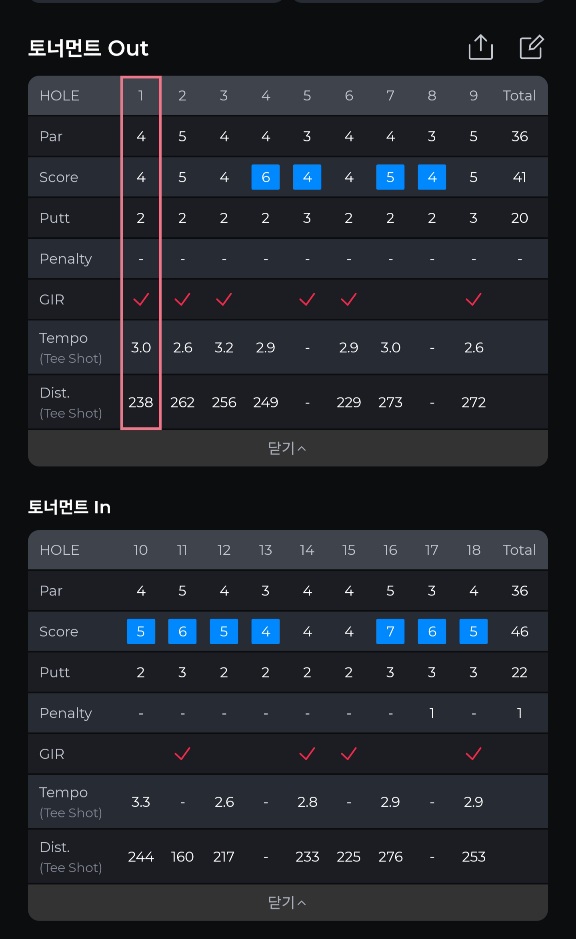Click the blue score 7 on hole 16

(390, 632)
